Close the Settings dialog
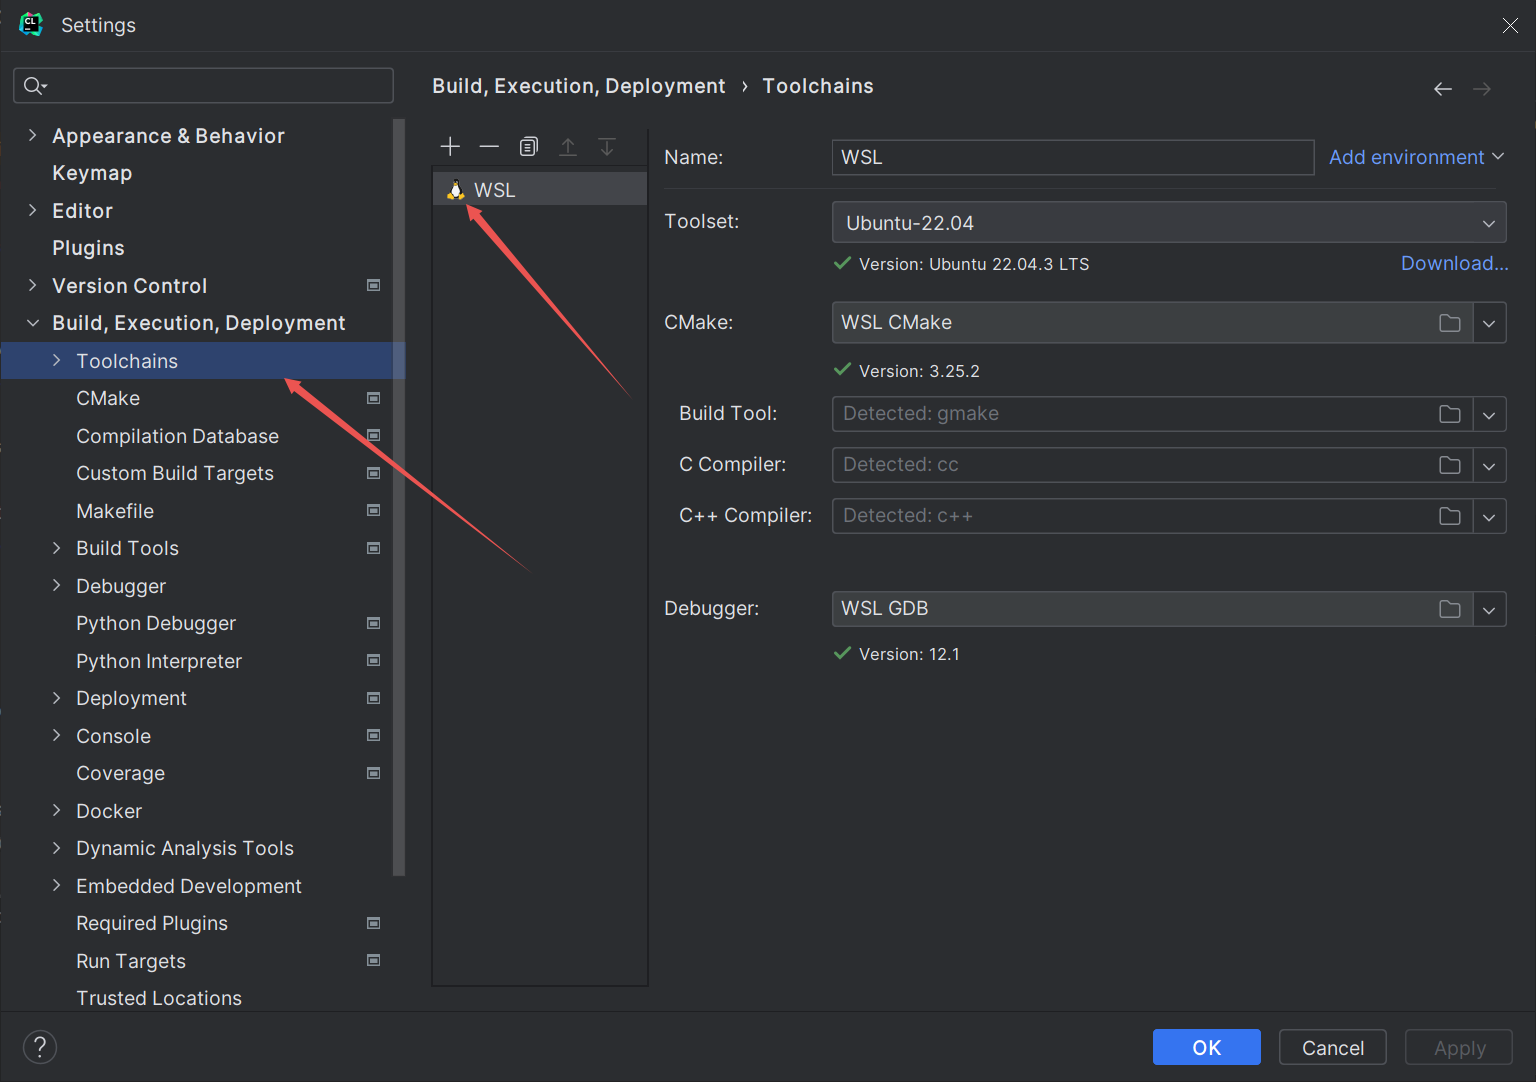Viewport: 1536px width, 1082px height. click(1510, 25)
